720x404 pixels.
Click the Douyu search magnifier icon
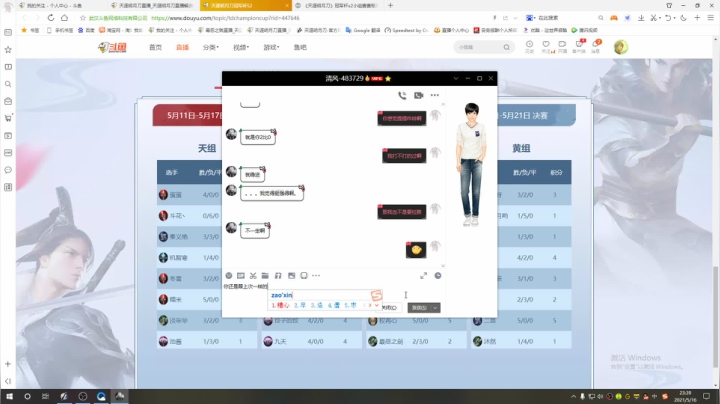tap(506, 47)
